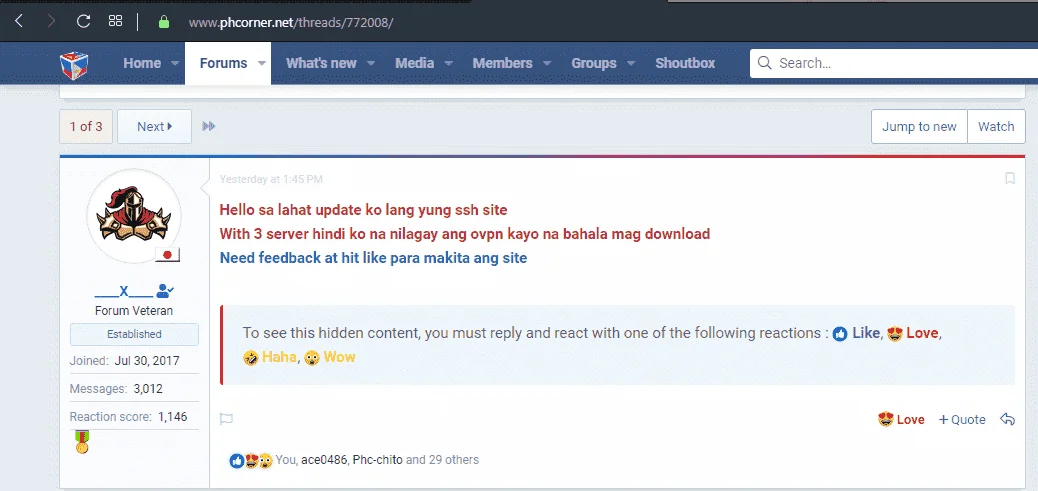Image resolution: width=1038 pixels, height=491 pixels.
Task: Reload the page with refresh icon
Action: tap(83, 21)
